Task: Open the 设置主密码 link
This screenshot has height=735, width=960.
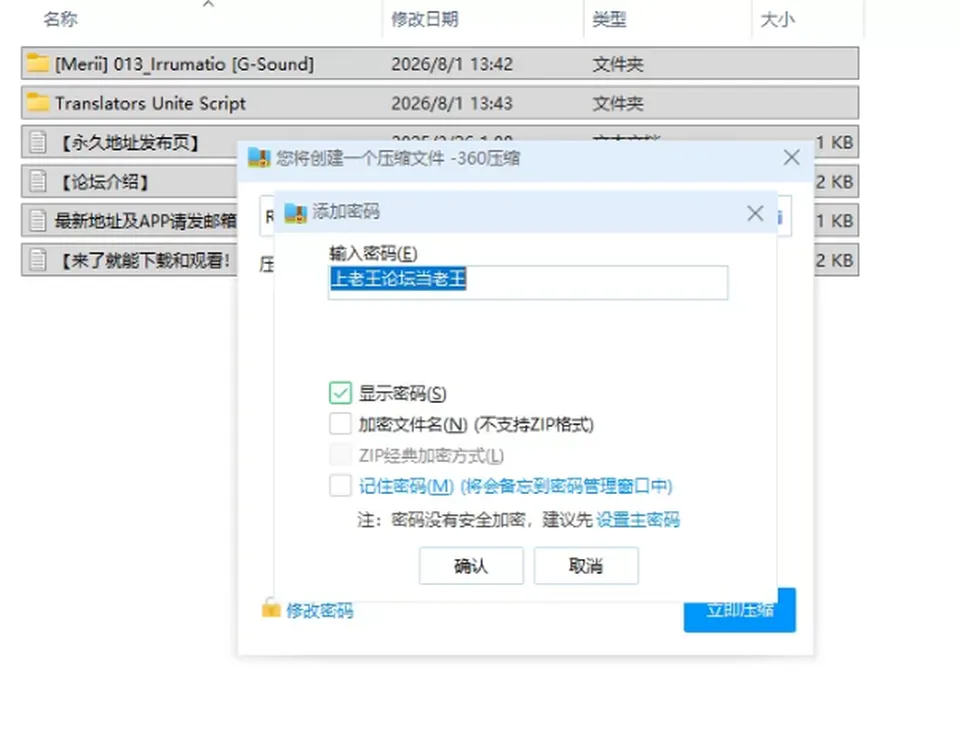Action: coord(638,520)
